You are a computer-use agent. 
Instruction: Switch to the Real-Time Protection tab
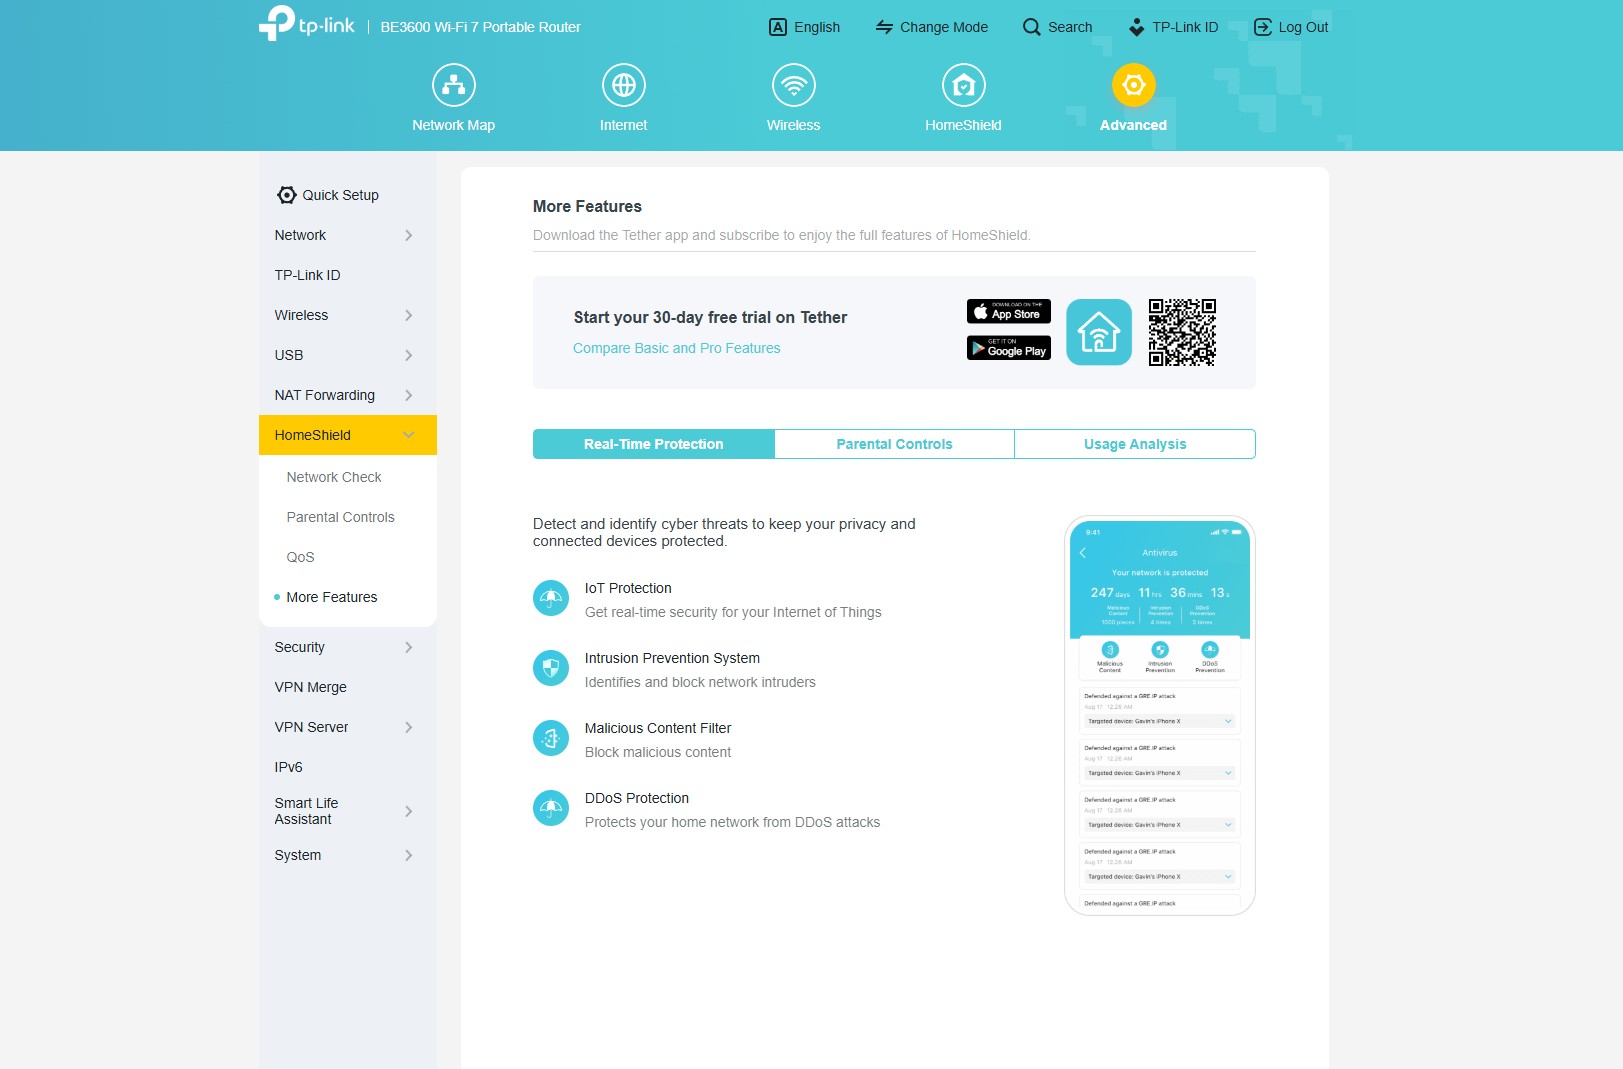point(654,444)
